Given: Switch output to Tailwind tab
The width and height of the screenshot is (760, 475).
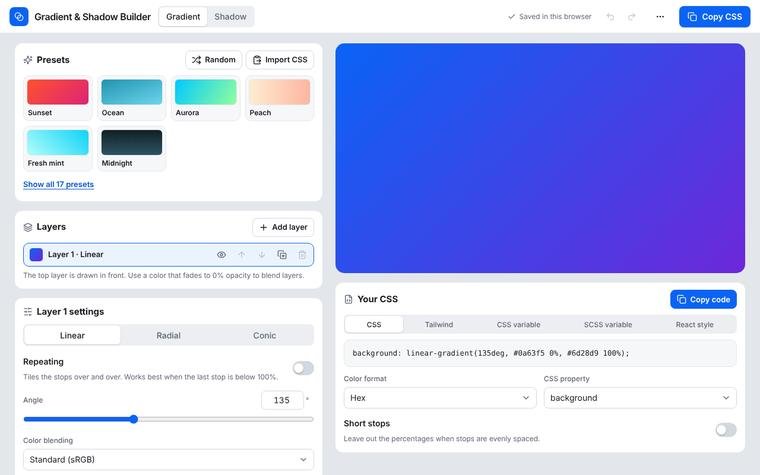Looking at the screenshot, I should [x=439, y=325].
